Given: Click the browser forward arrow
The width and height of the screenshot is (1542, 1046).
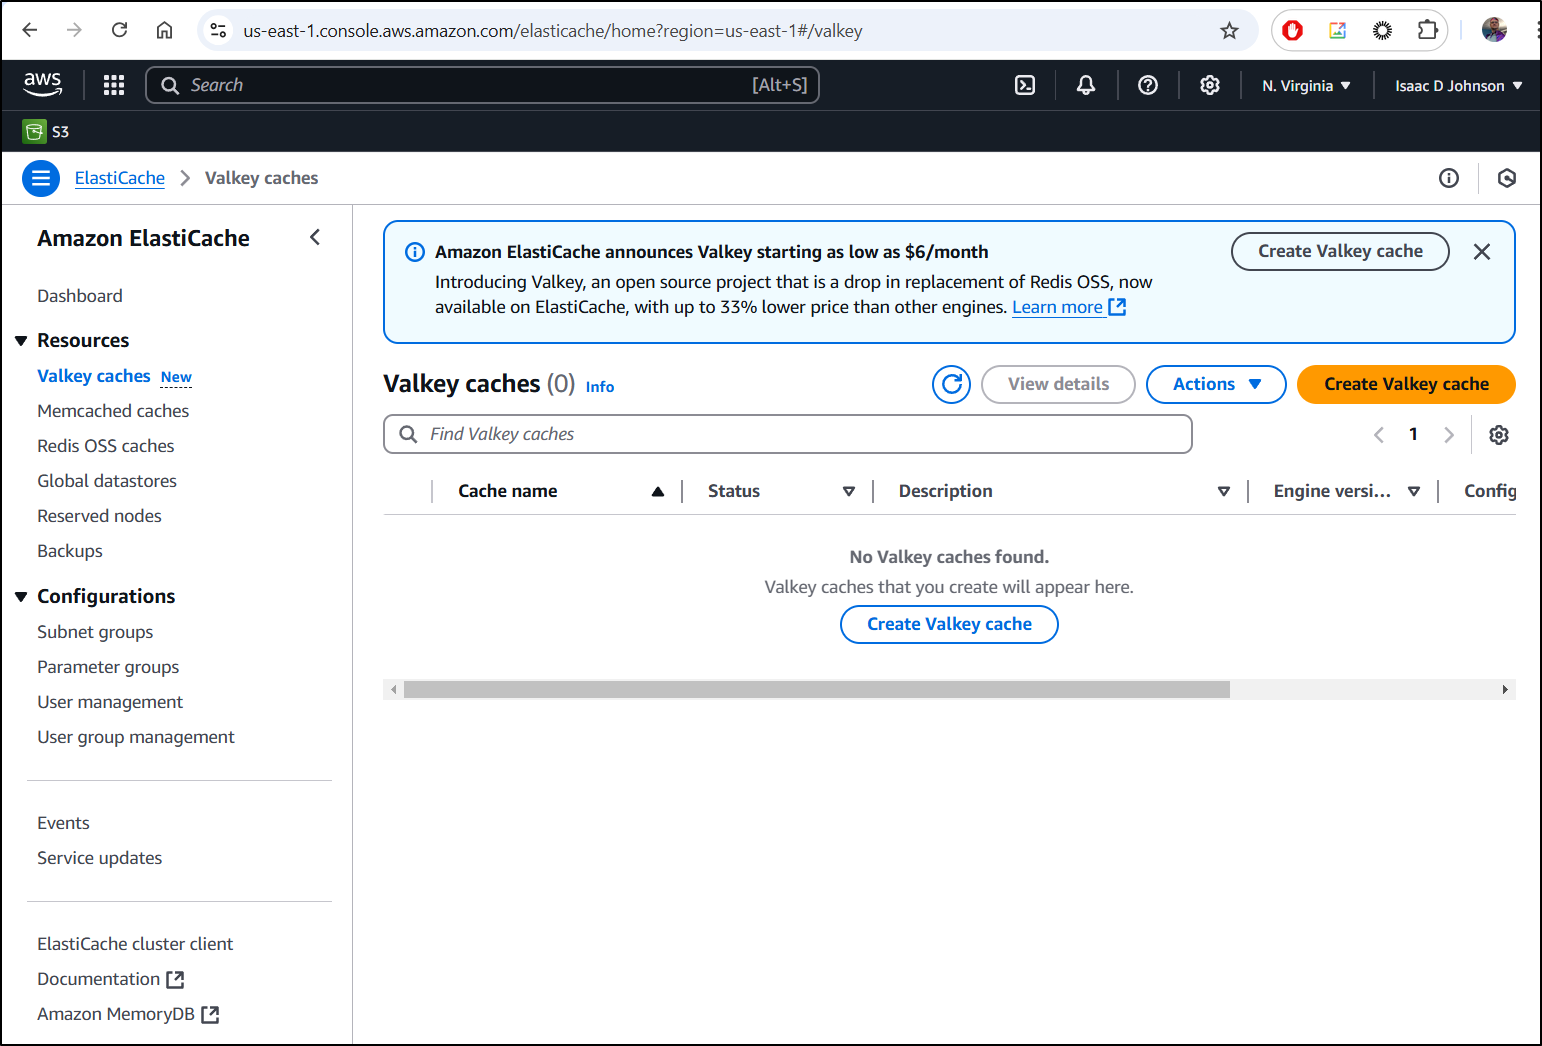Looking at the screenshot, I should (74, 30).
